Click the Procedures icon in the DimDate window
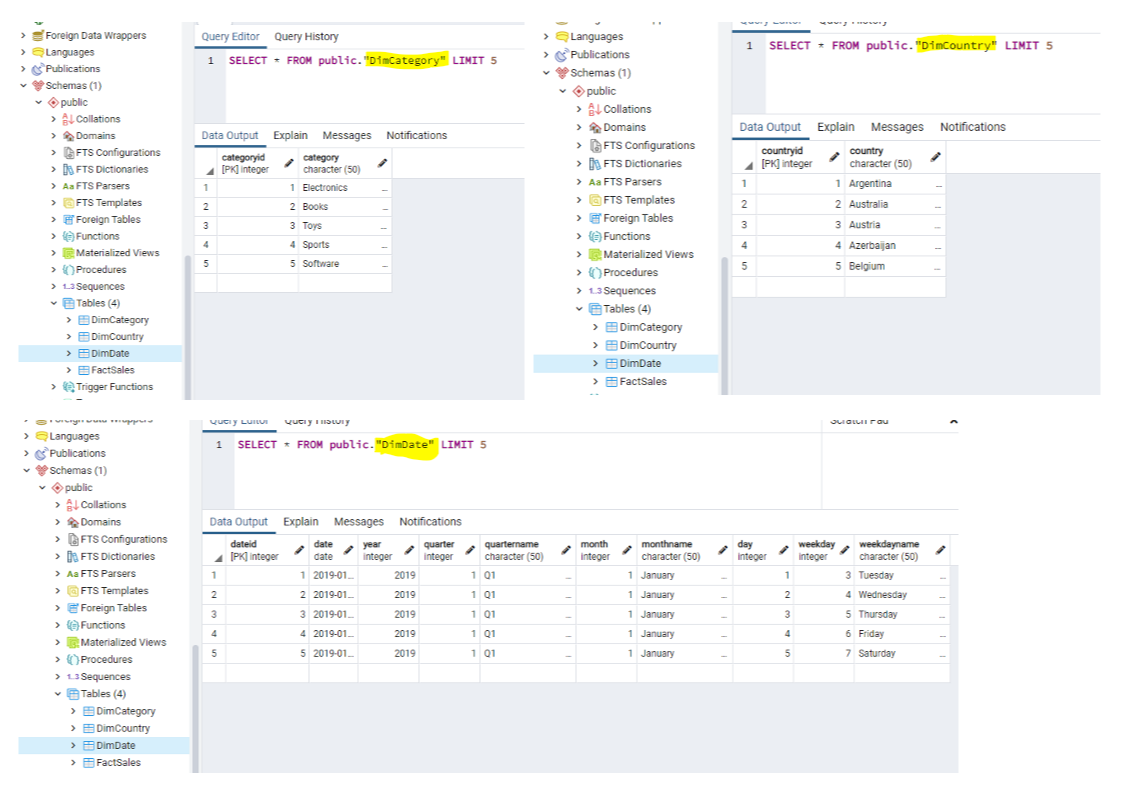Image resolution: width=1137 pixels, height=790 pixels. (x=73, y=659)
